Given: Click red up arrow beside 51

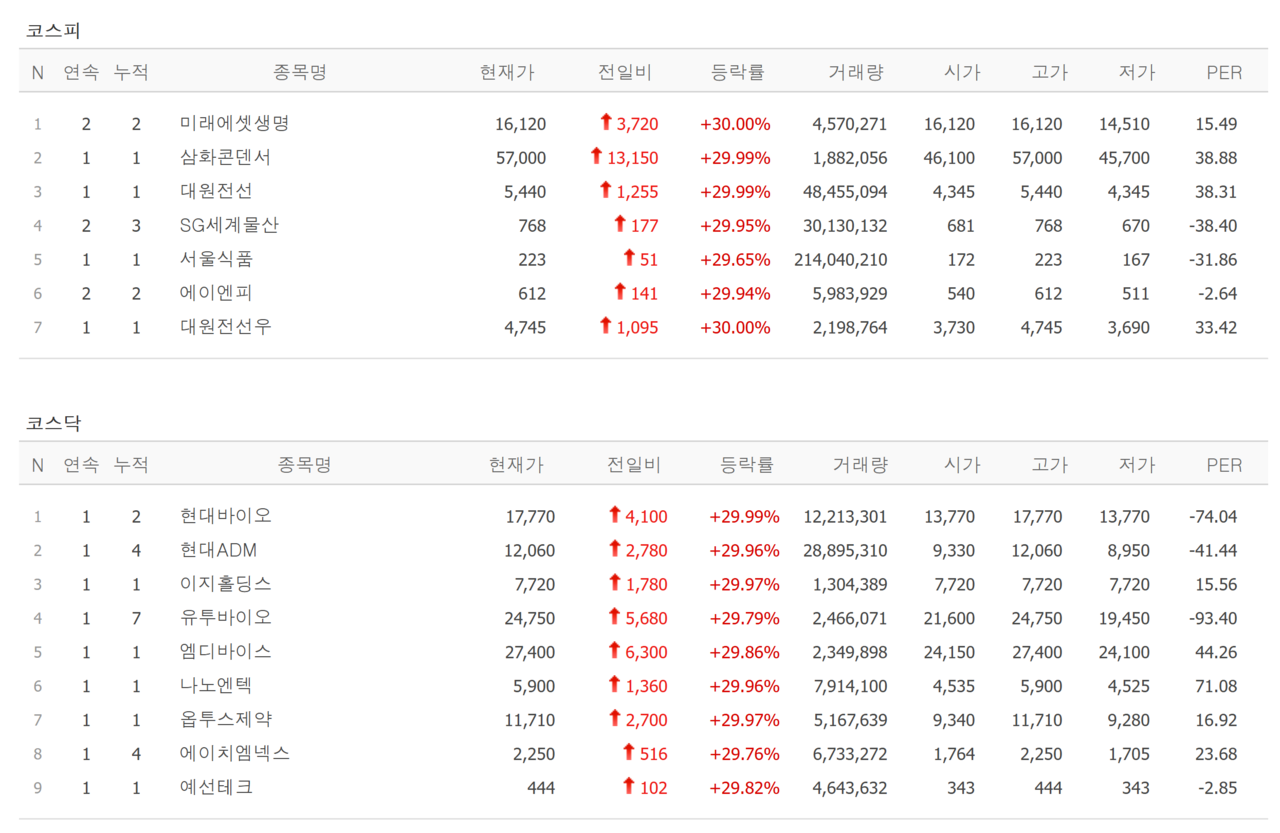Looking at the screenshot, I should [629, 258].
